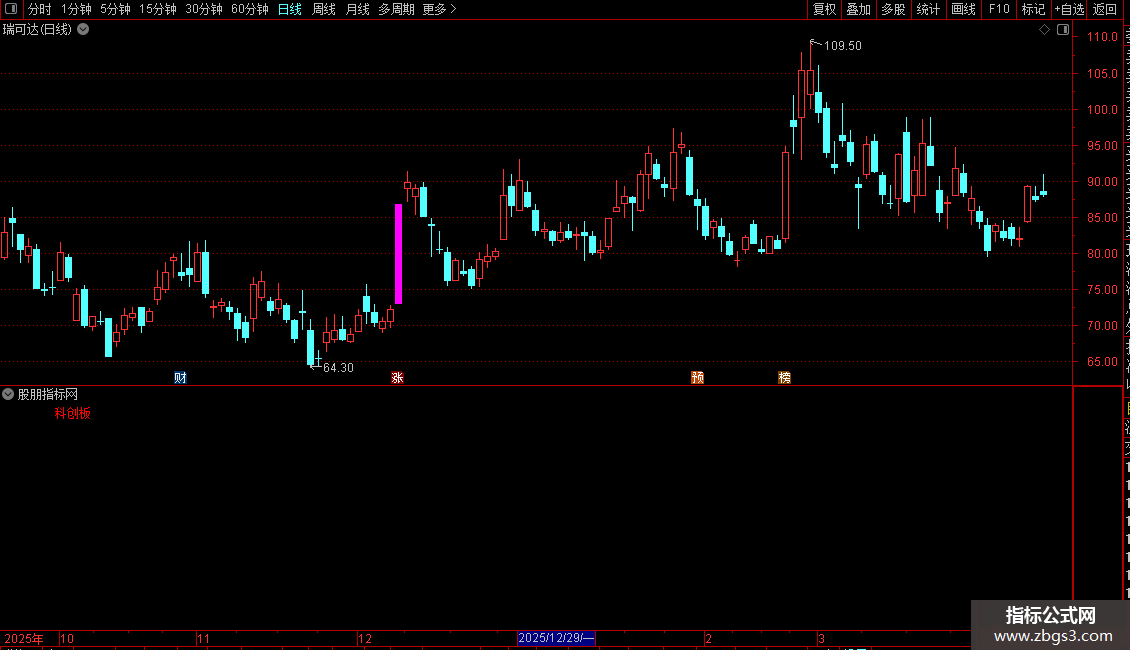1130x650 pixels.
Task: Switch to the 60分钟 period
Action: [250, 9]
